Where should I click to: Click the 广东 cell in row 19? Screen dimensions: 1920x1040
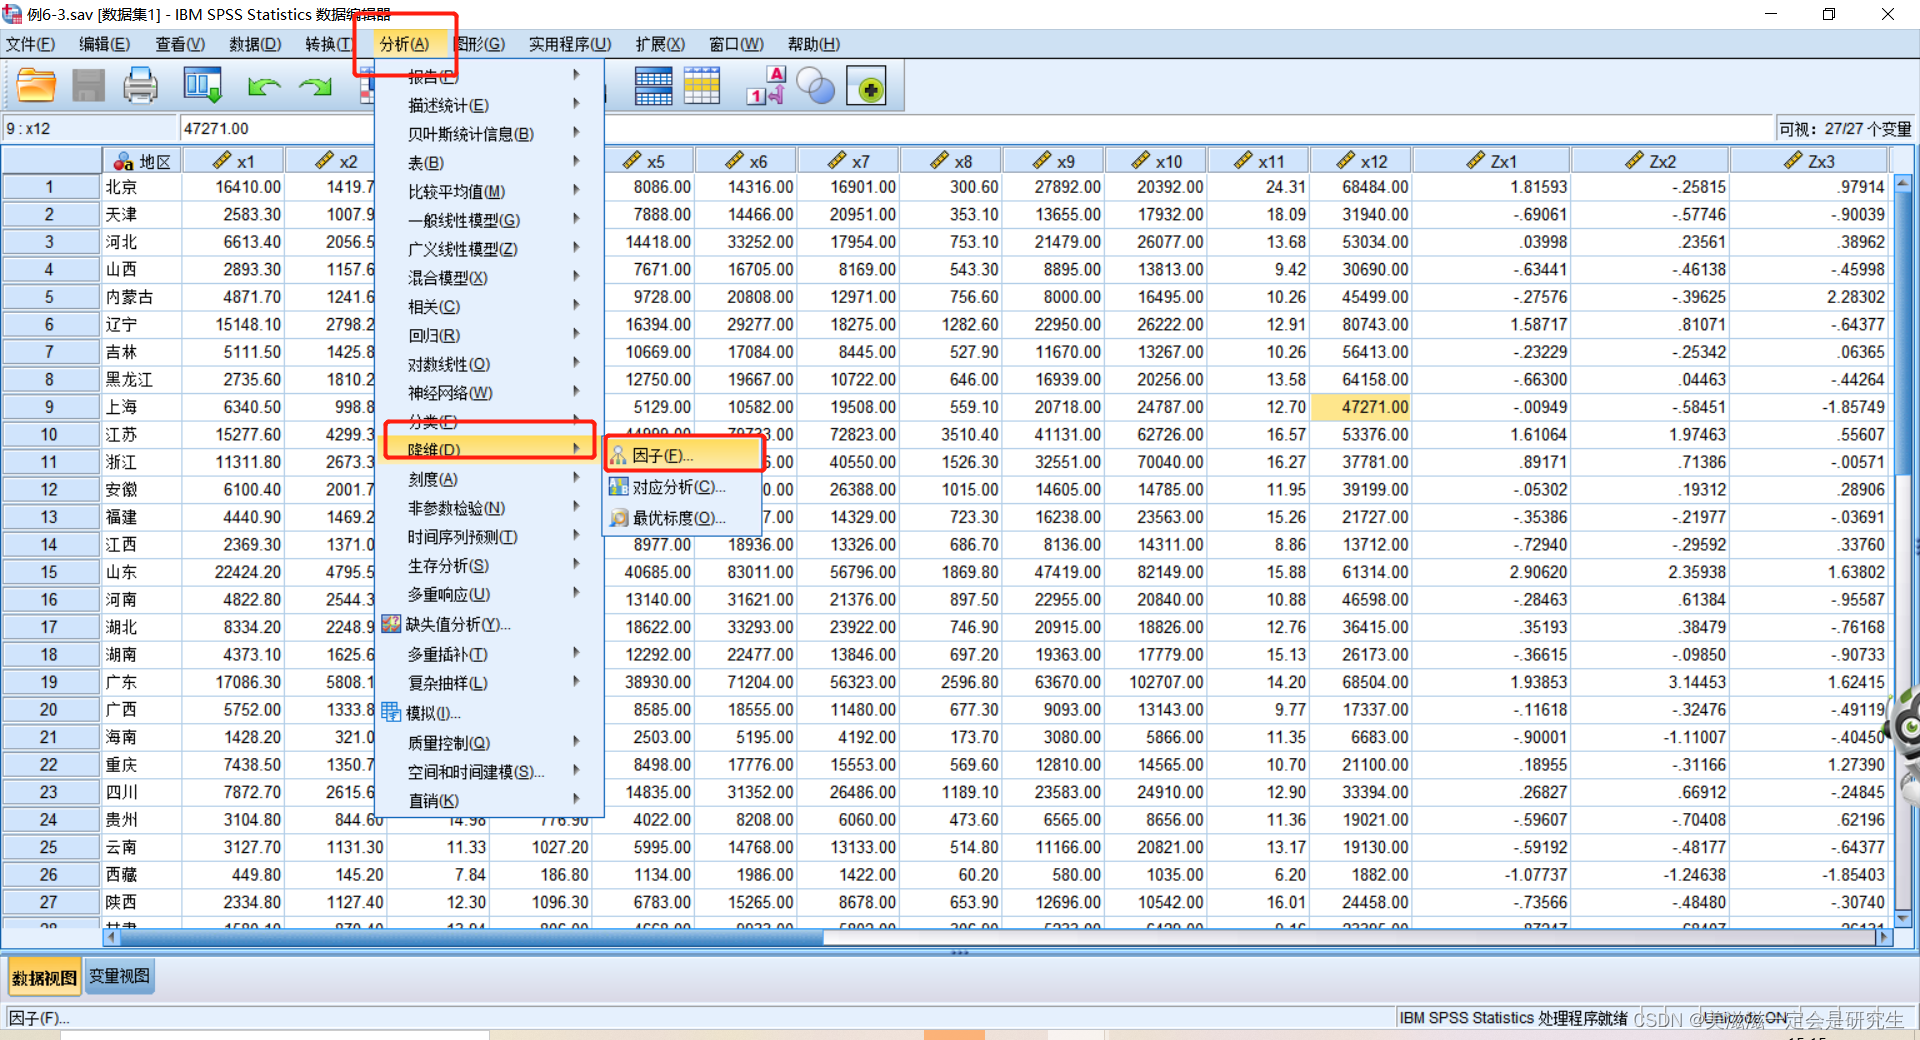tap(142, 682)
